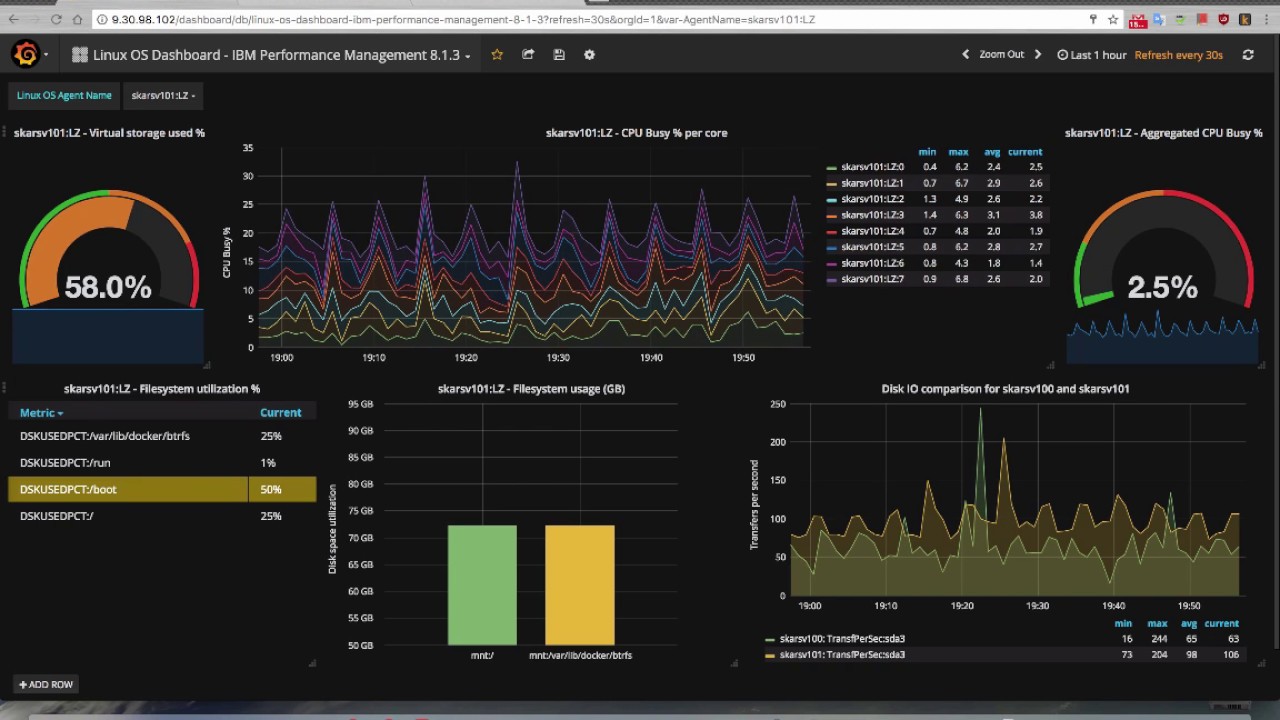This screenshot has height=720, width=1280.
Task: Open Virtual storage used % panel title
Action: (x=109, y=133)
